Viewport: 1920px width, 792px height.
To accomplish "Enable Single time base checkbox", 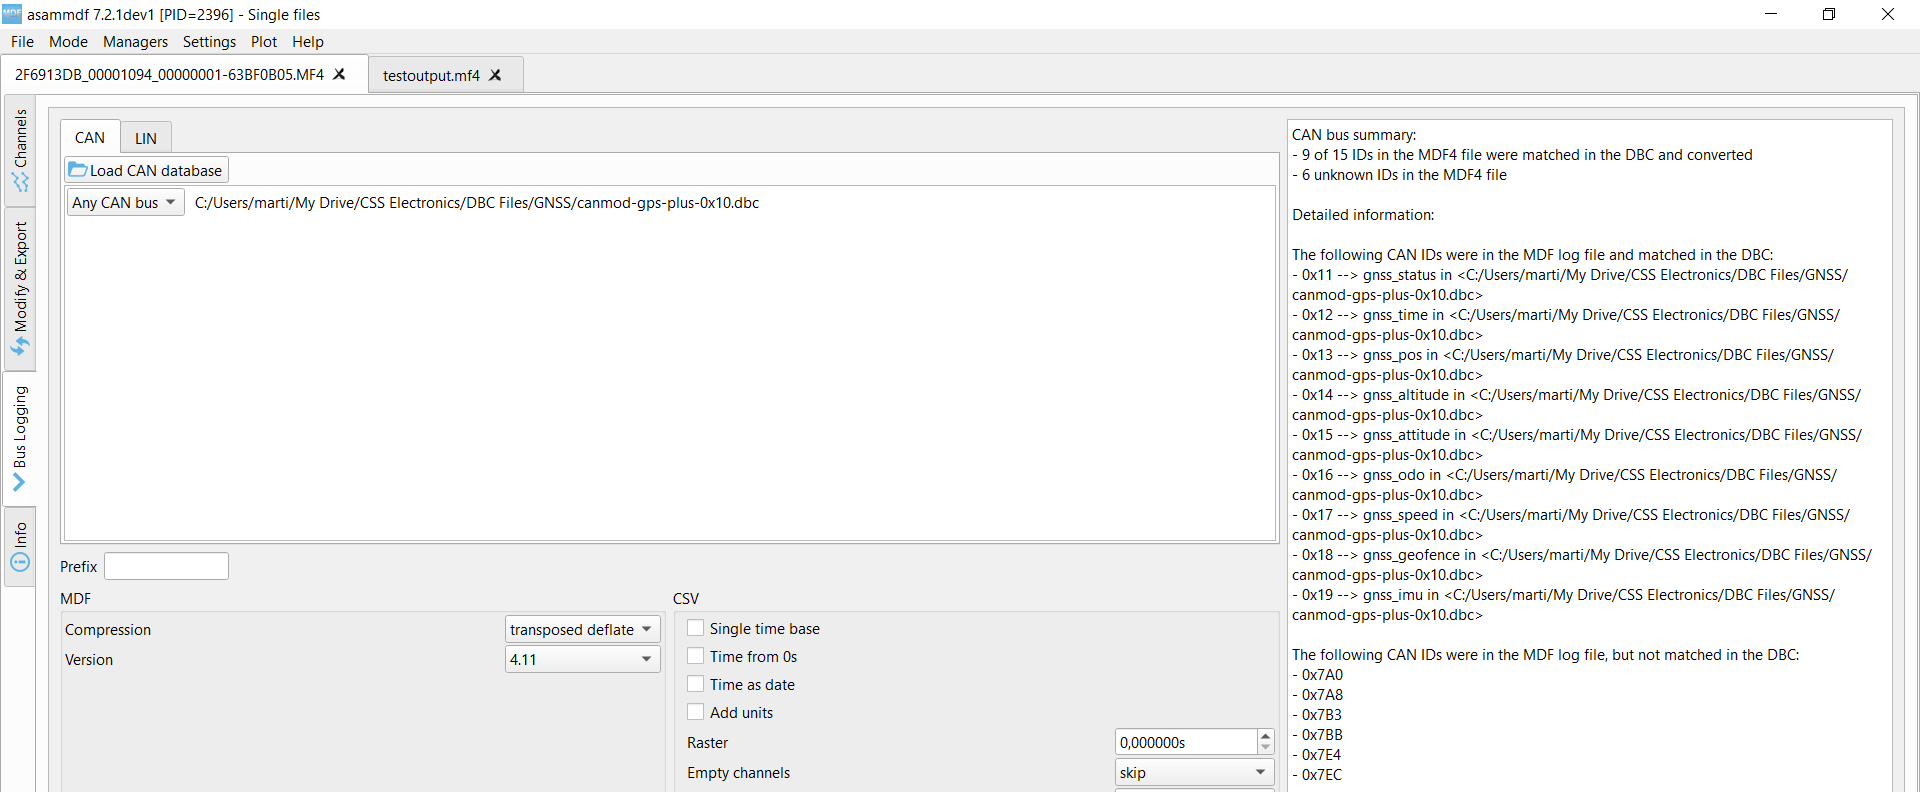I will (696, 628).
